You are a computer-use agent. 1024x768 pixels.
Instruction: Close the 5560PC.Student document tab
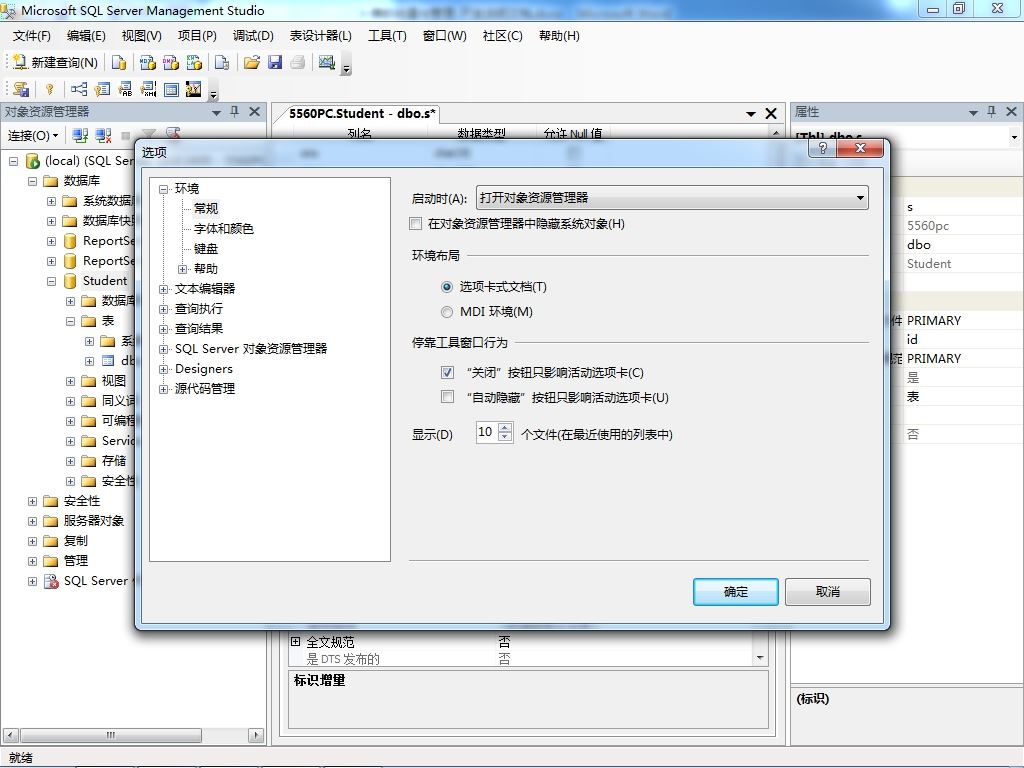tap(771, 114)
